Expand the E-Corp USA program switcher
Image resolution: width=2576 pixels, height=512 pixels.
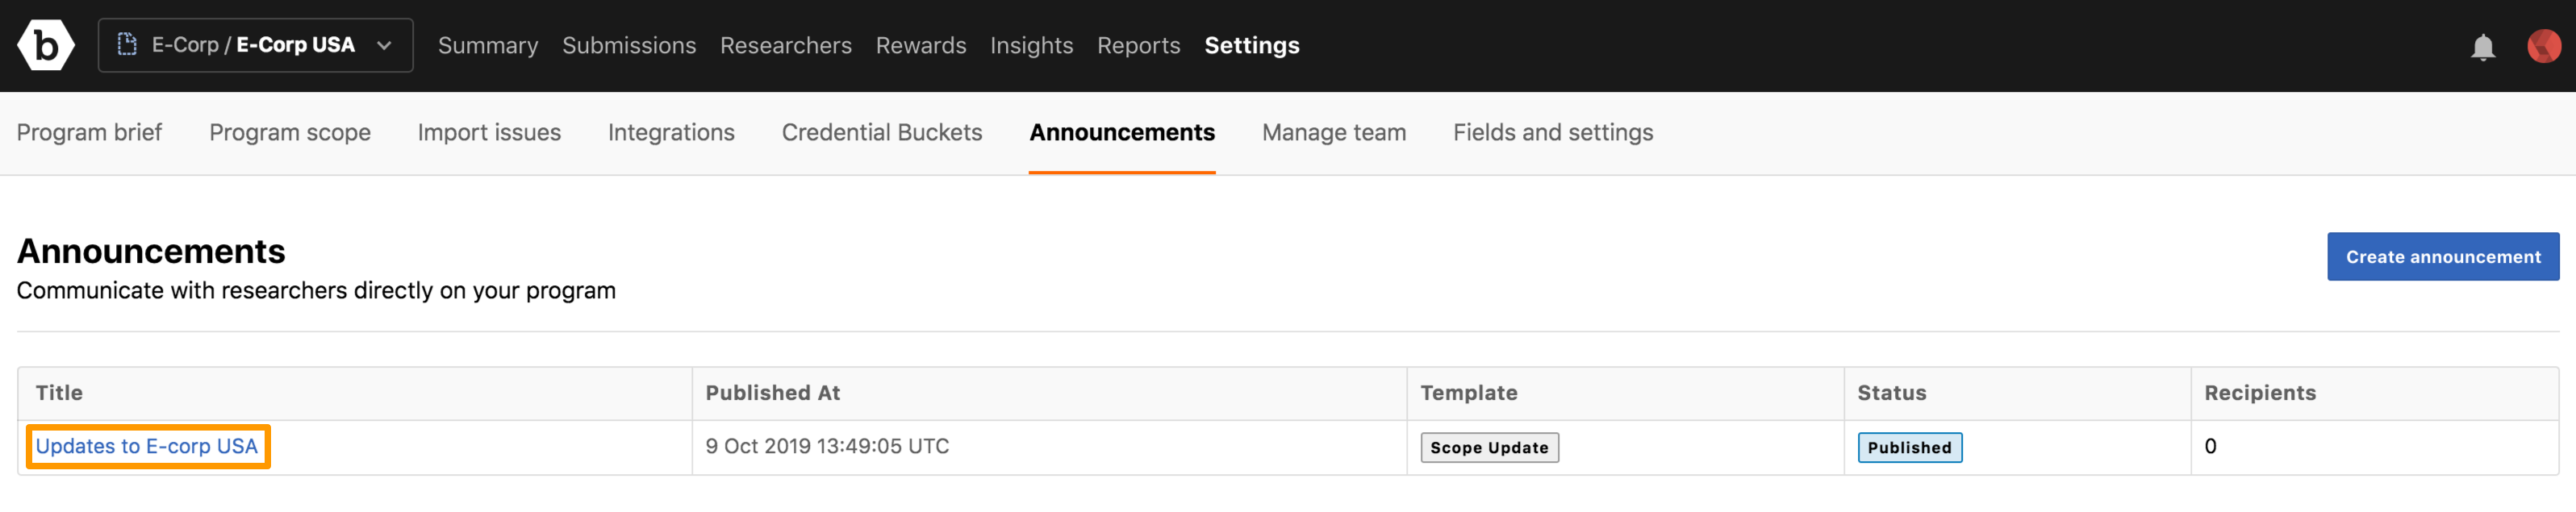pos(256,45)
